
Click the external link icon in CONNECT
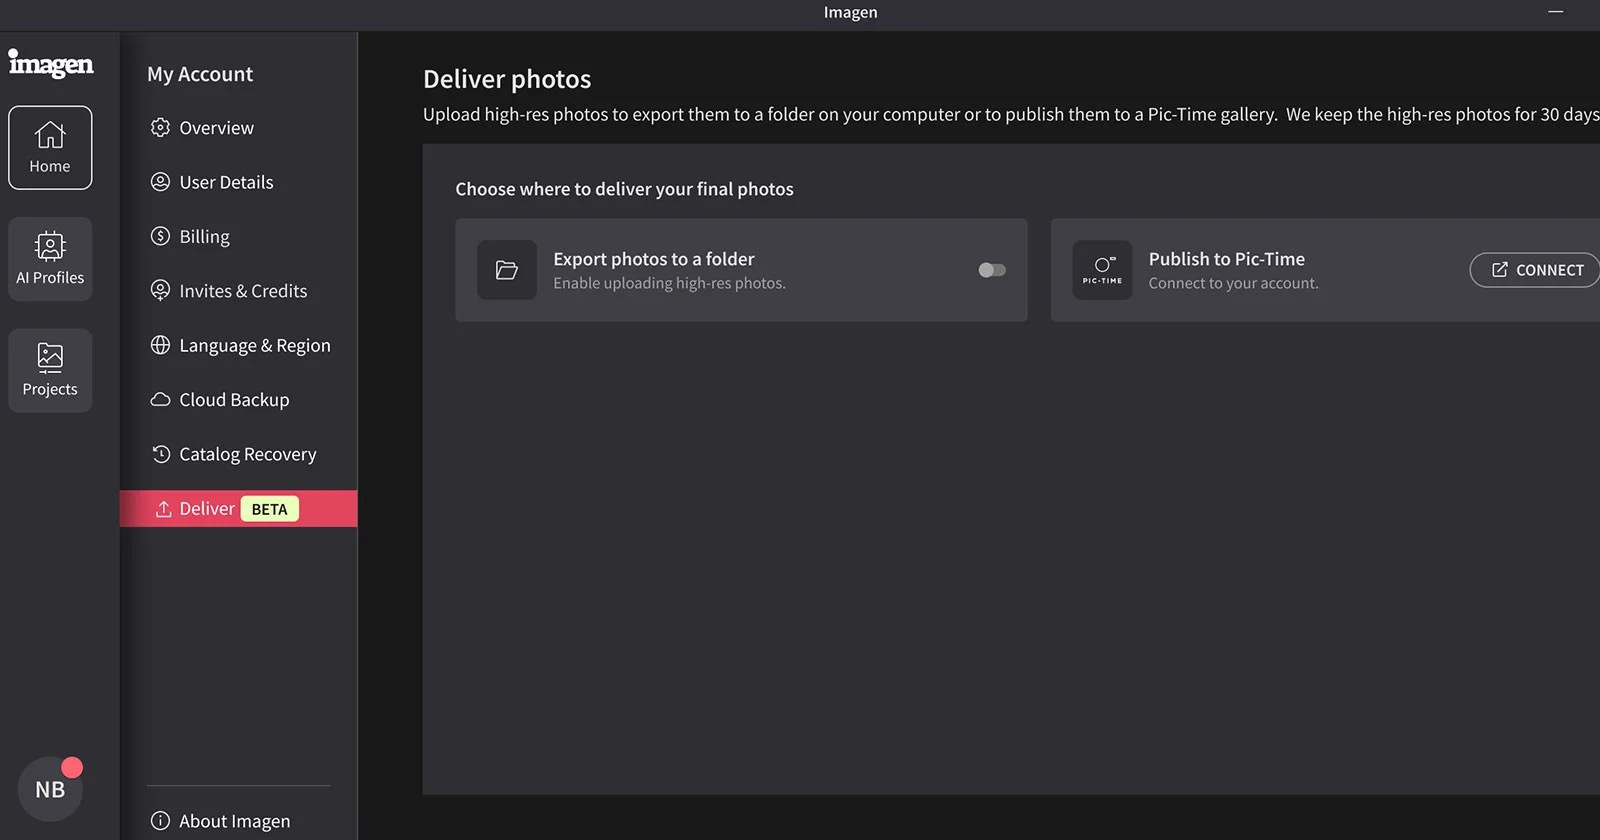(1499, 270)
